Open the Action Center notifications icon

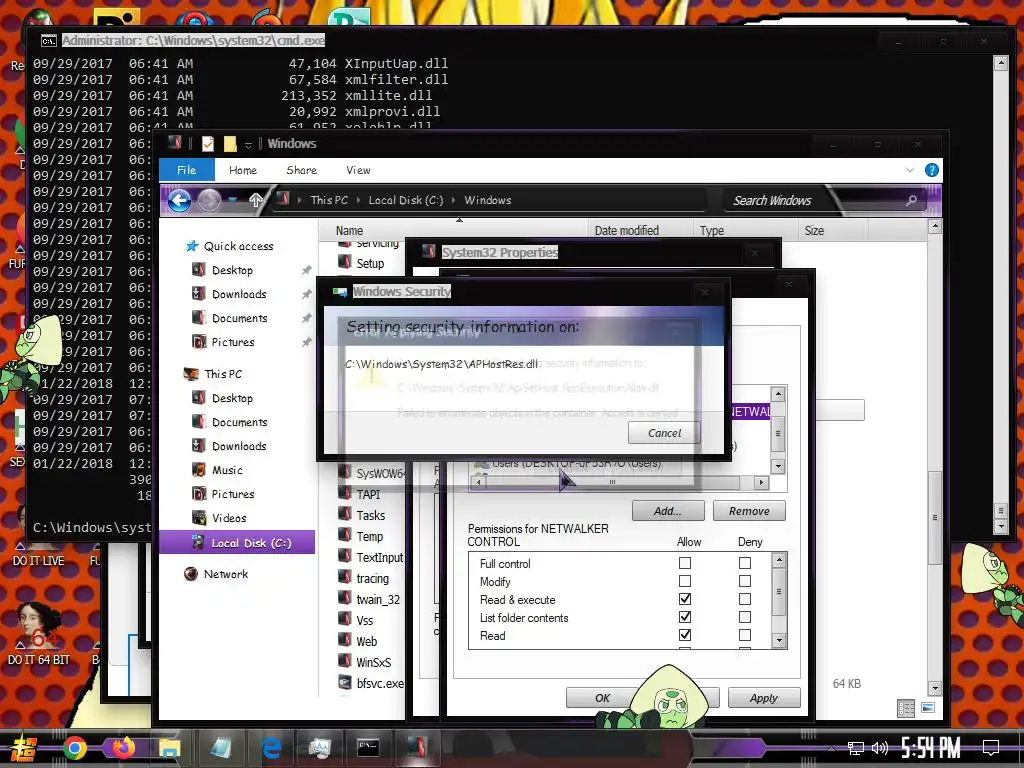tap(991, 747)
